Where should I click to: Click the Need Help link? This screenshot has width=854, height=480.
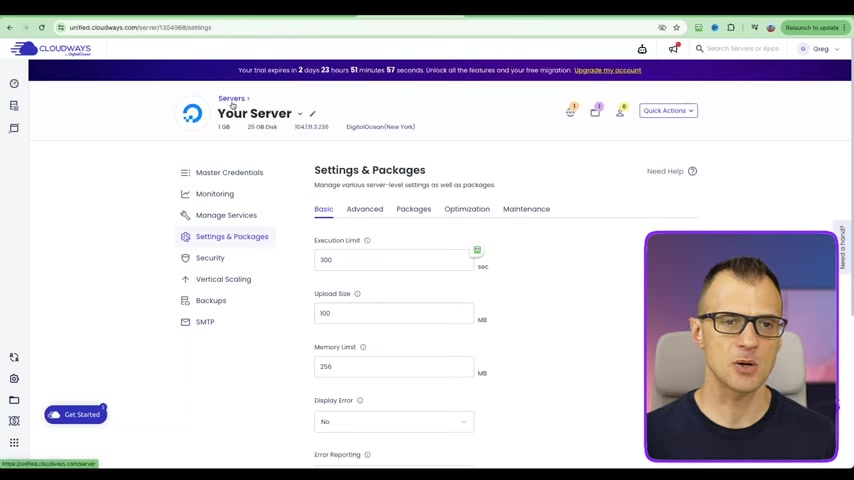(x=665, y=171)
